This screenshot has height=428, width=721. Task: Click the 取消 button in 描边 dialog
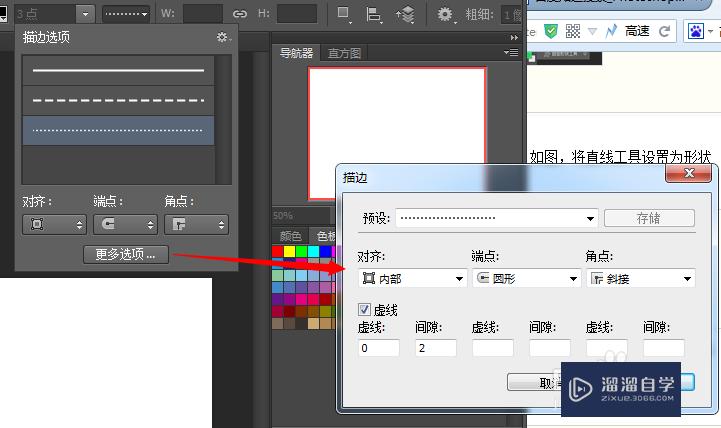(x=534, y=382)
